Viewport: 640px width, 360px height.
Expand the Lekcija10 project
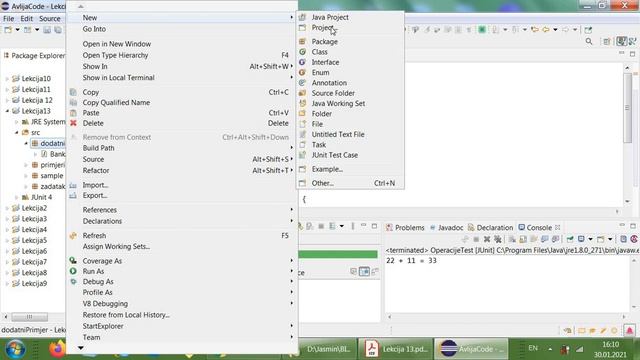7,78
